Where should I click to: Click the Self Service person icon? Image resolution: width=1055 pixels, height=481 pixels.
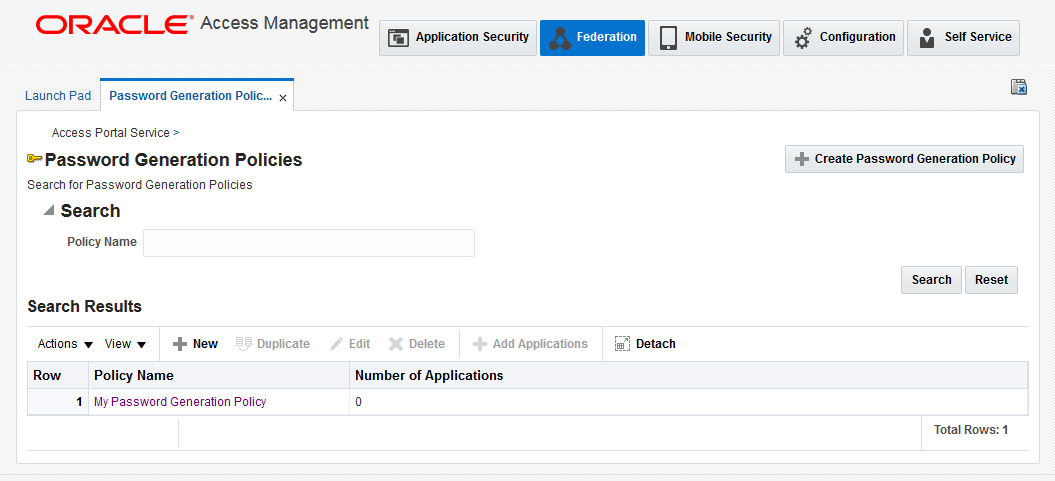927,38
